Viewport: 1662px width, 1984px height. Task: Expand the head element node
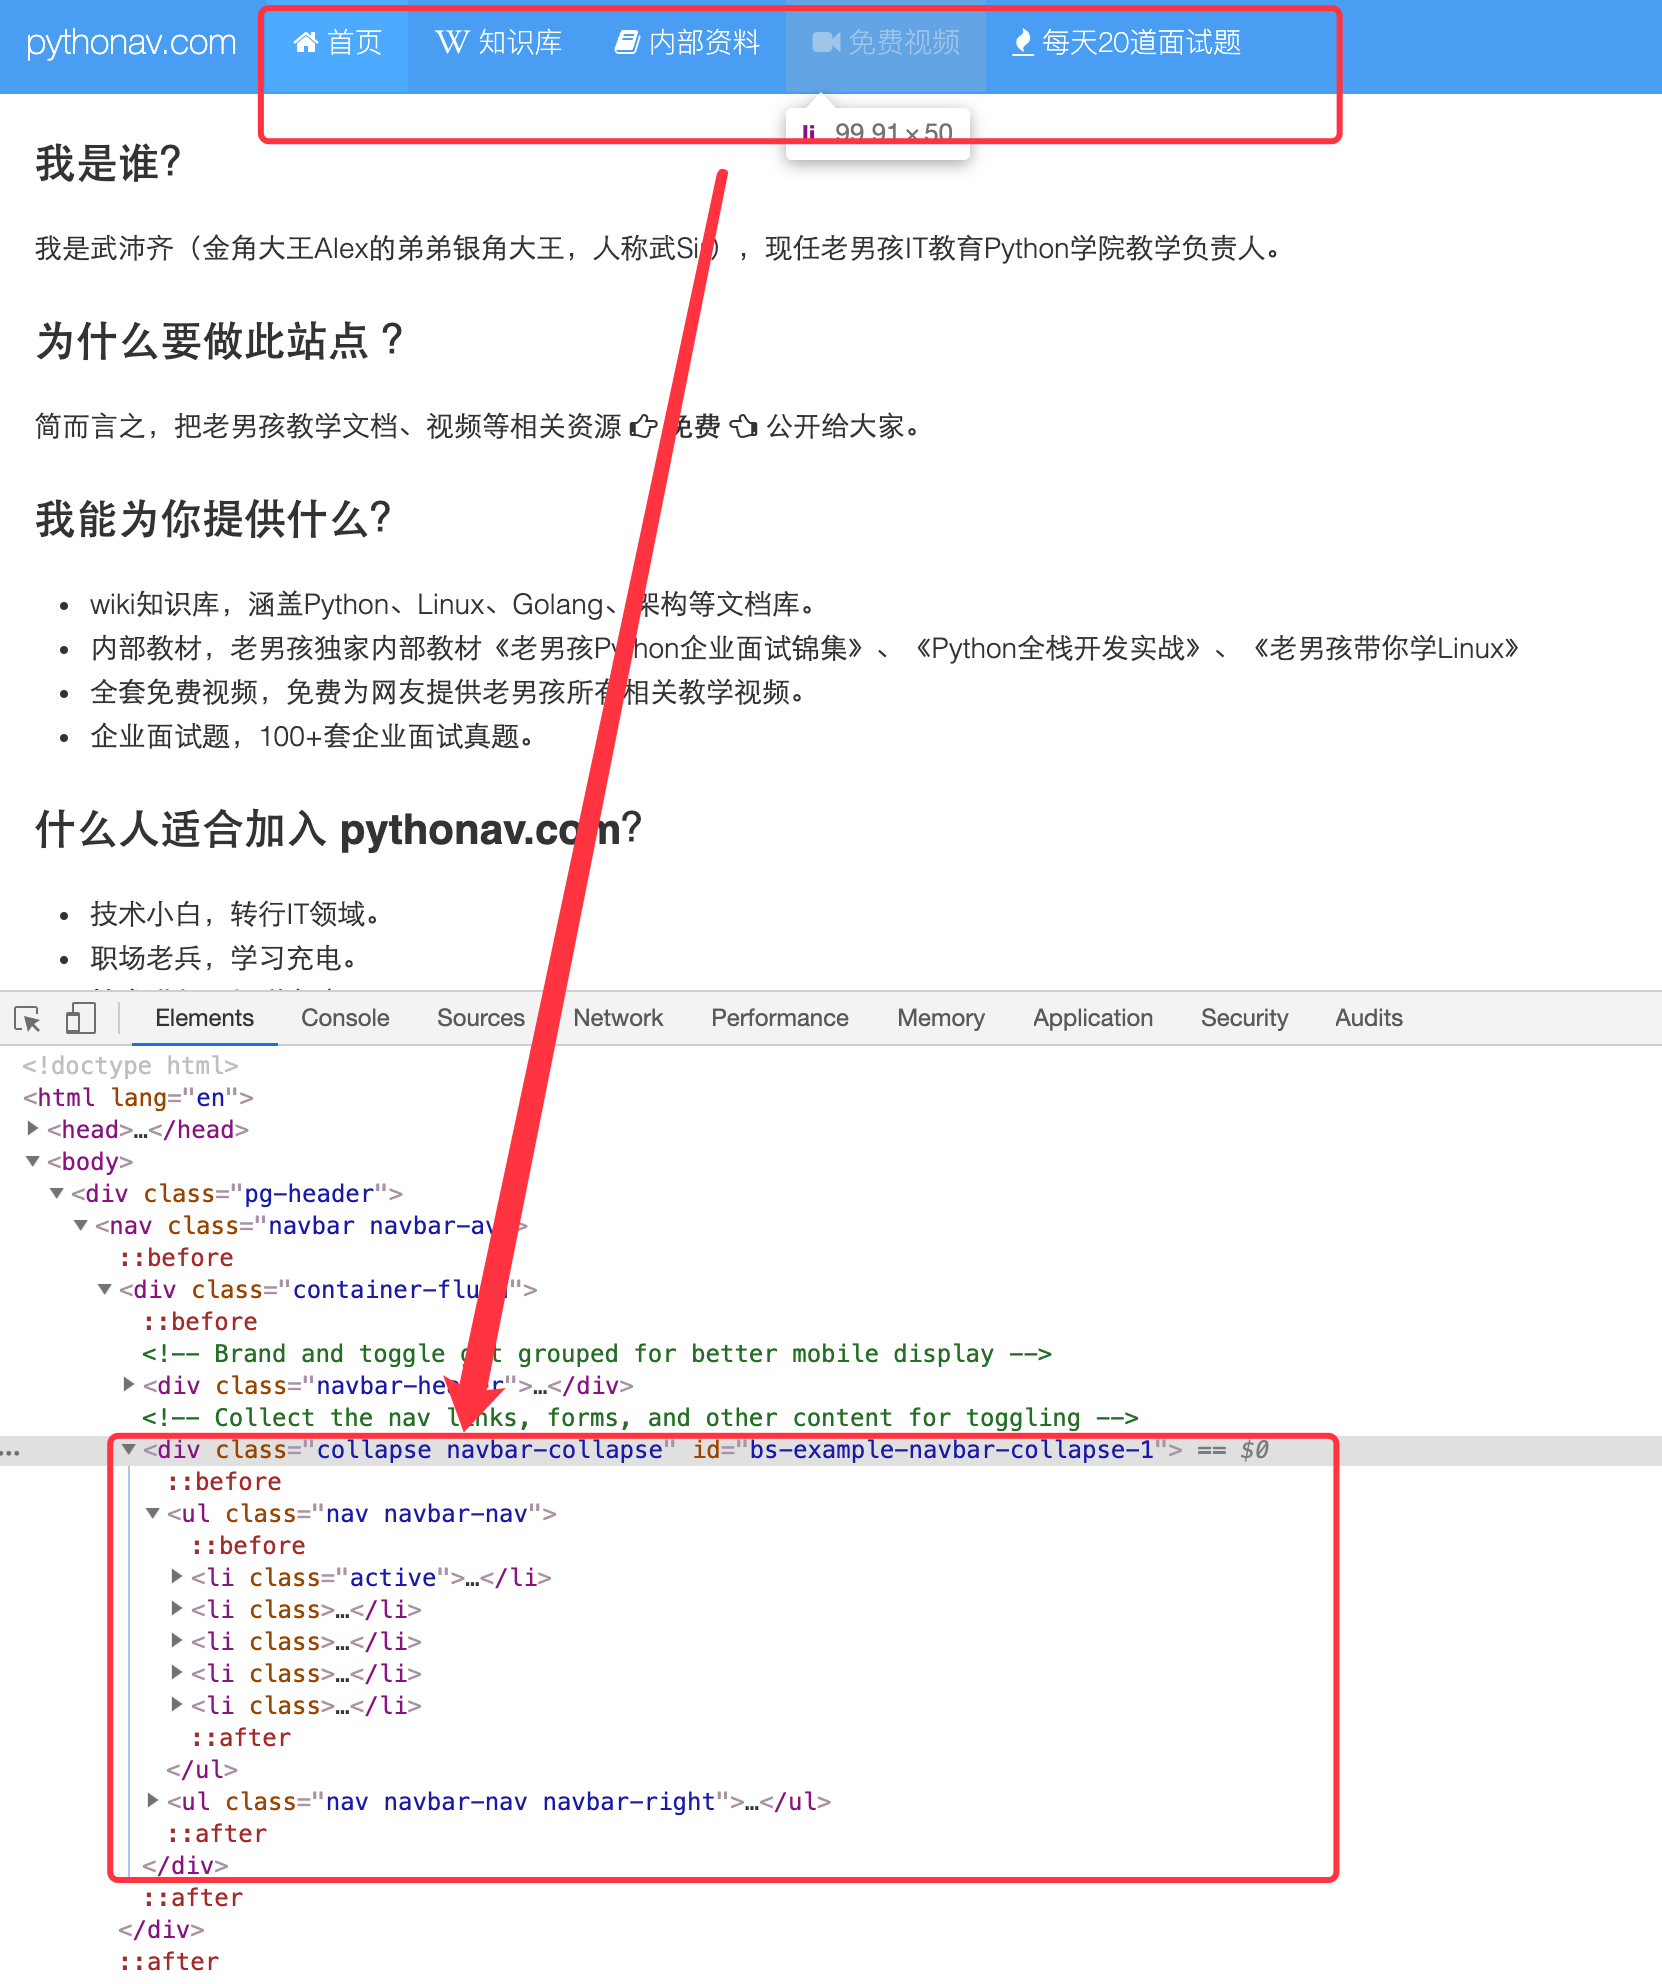[33, 1129]
